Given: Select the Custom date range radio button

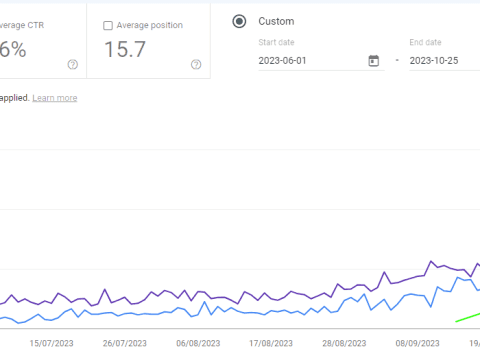Looking at the screenshot, I should tap(239, 21).
